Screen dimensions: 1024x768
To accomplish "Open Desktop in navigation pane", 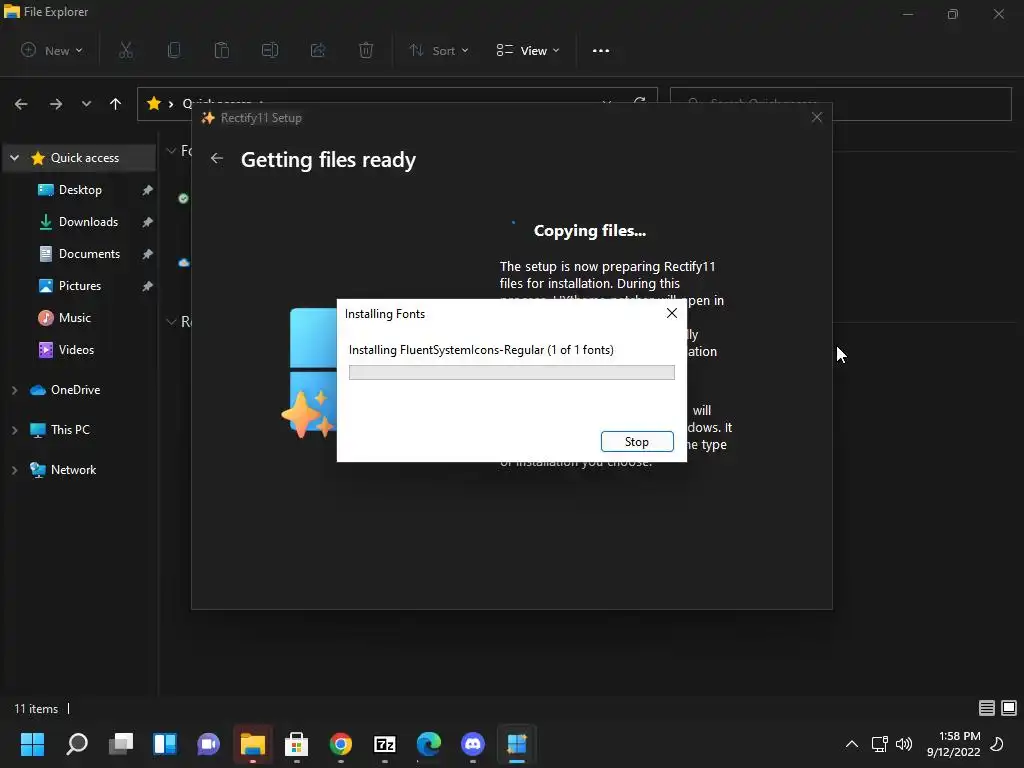I will point(80,189).
